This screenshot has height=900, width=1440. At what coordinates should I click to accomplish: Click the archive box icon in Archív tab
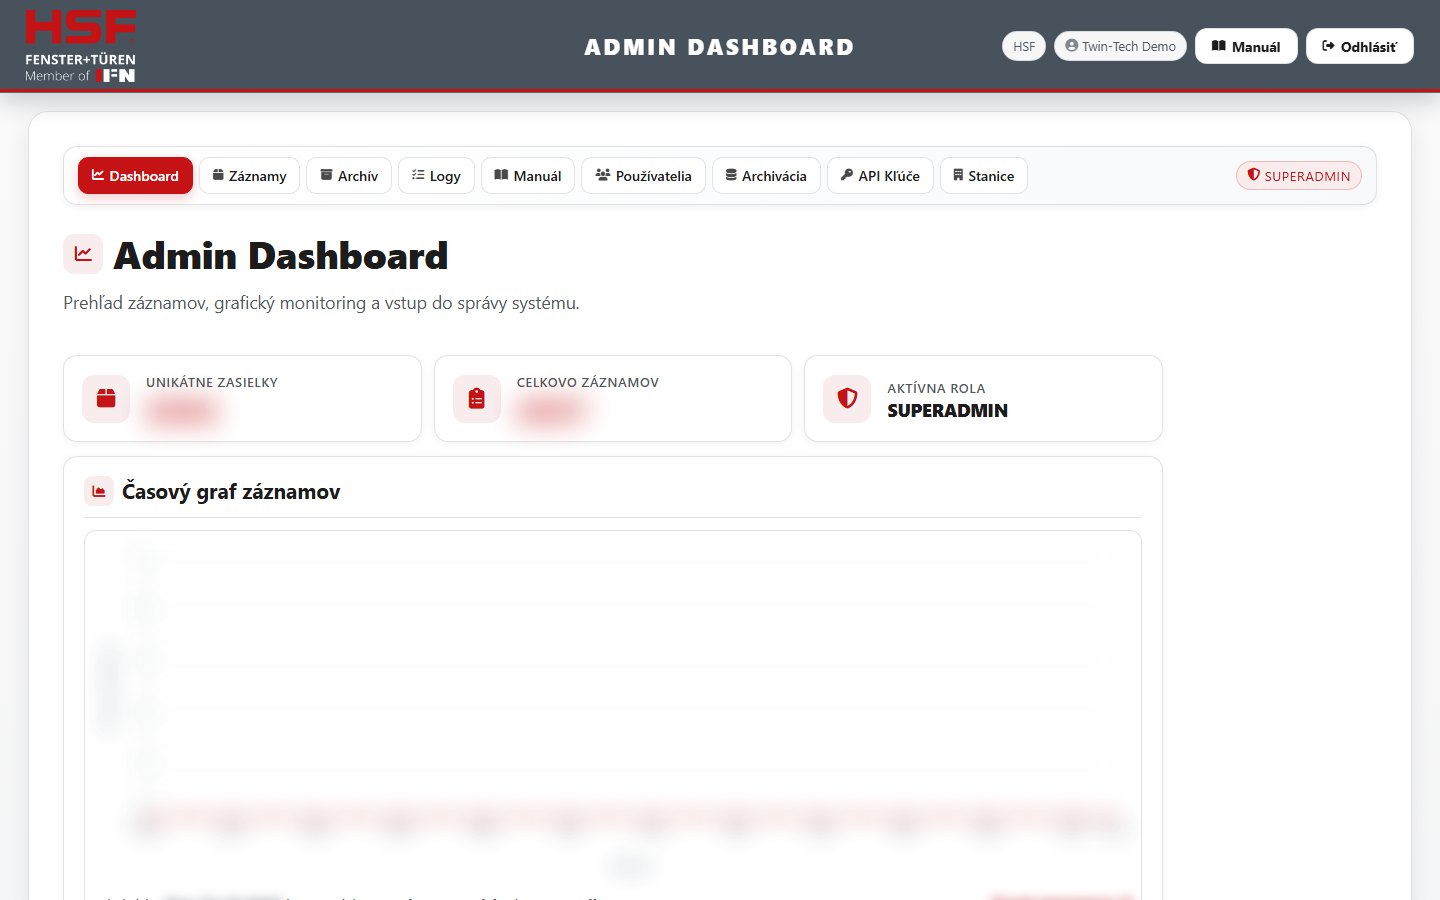tap(326, 175)
